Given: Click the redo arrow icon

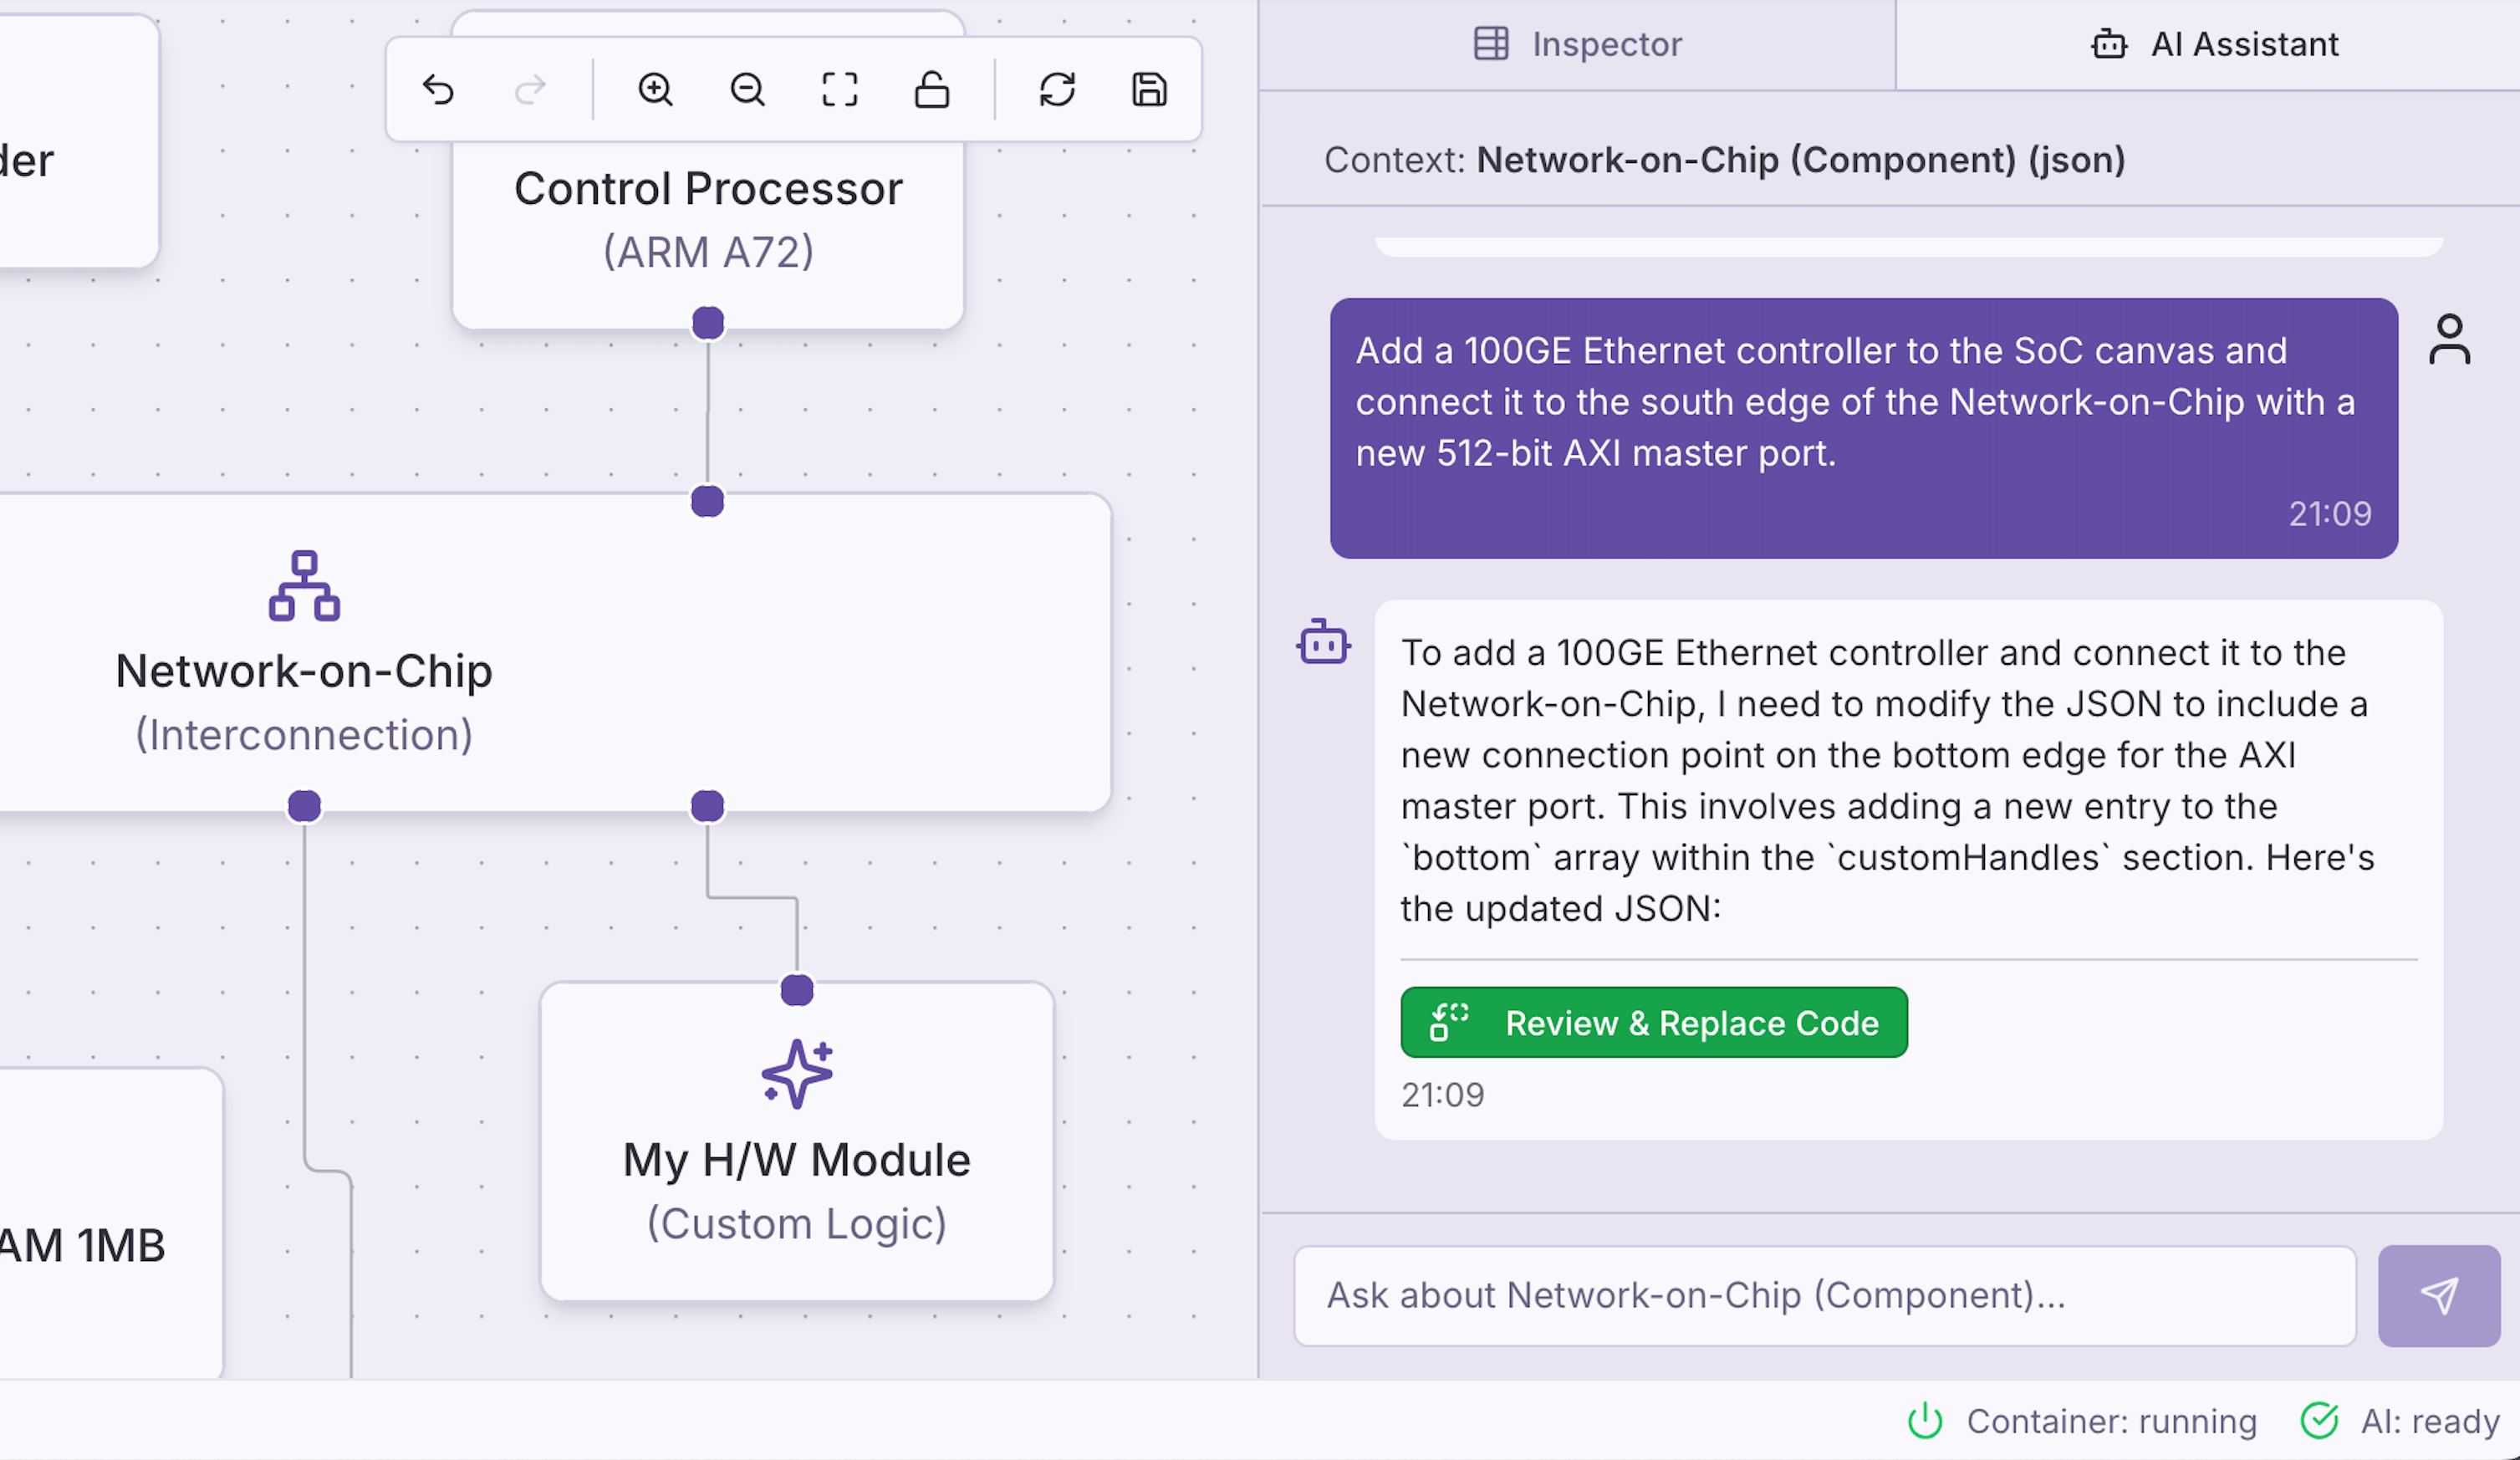Looking at the screenshot, I should [x=530, y=90].
